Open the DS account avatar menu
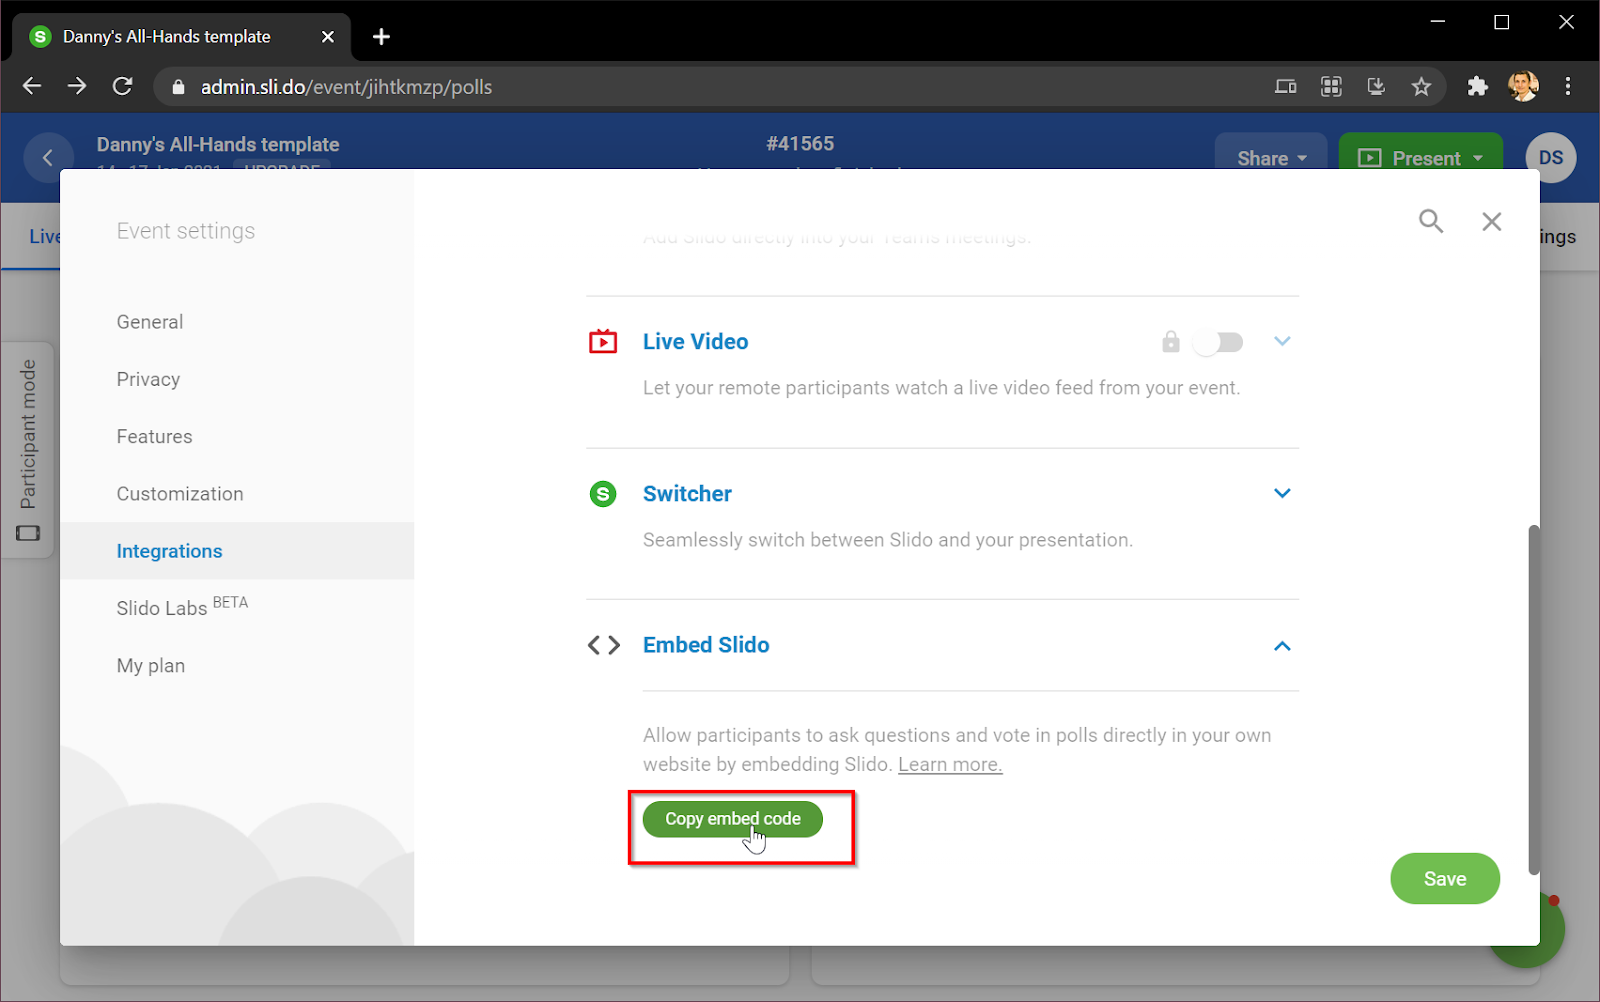 (1551, 158)
